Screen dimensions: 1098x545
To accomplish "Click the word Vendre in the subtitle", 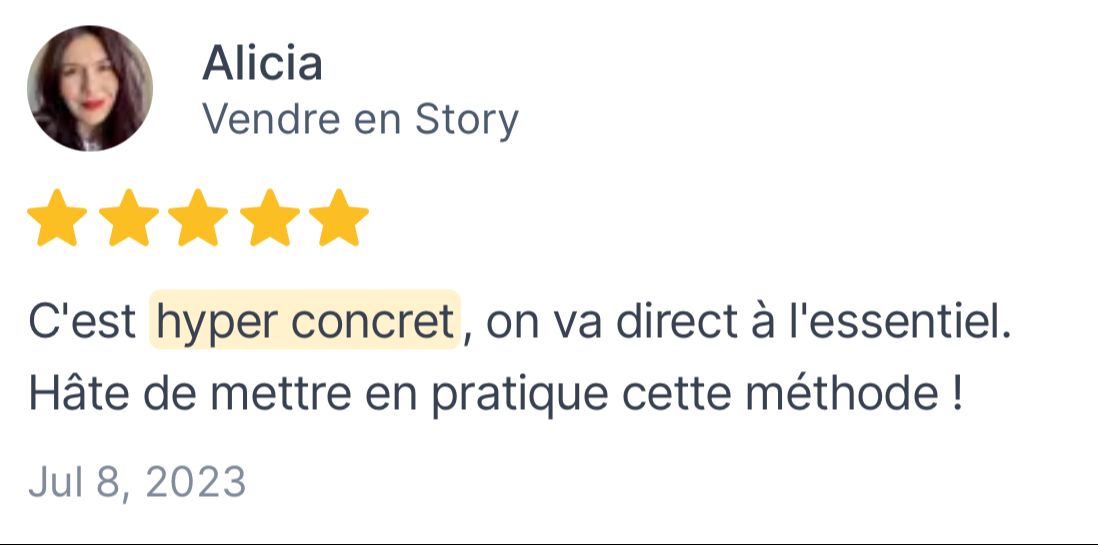I will click(272, 119).
